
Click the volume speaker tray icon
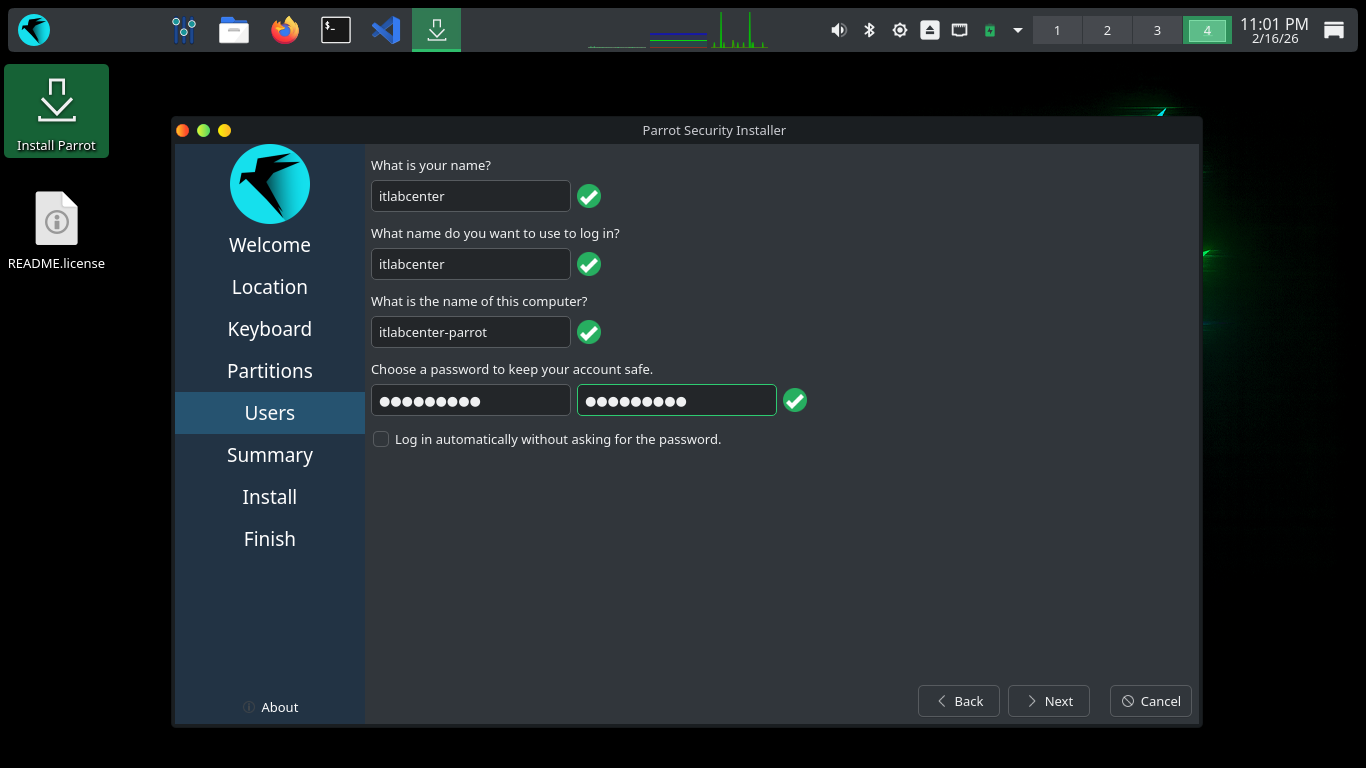pos(838,30)
